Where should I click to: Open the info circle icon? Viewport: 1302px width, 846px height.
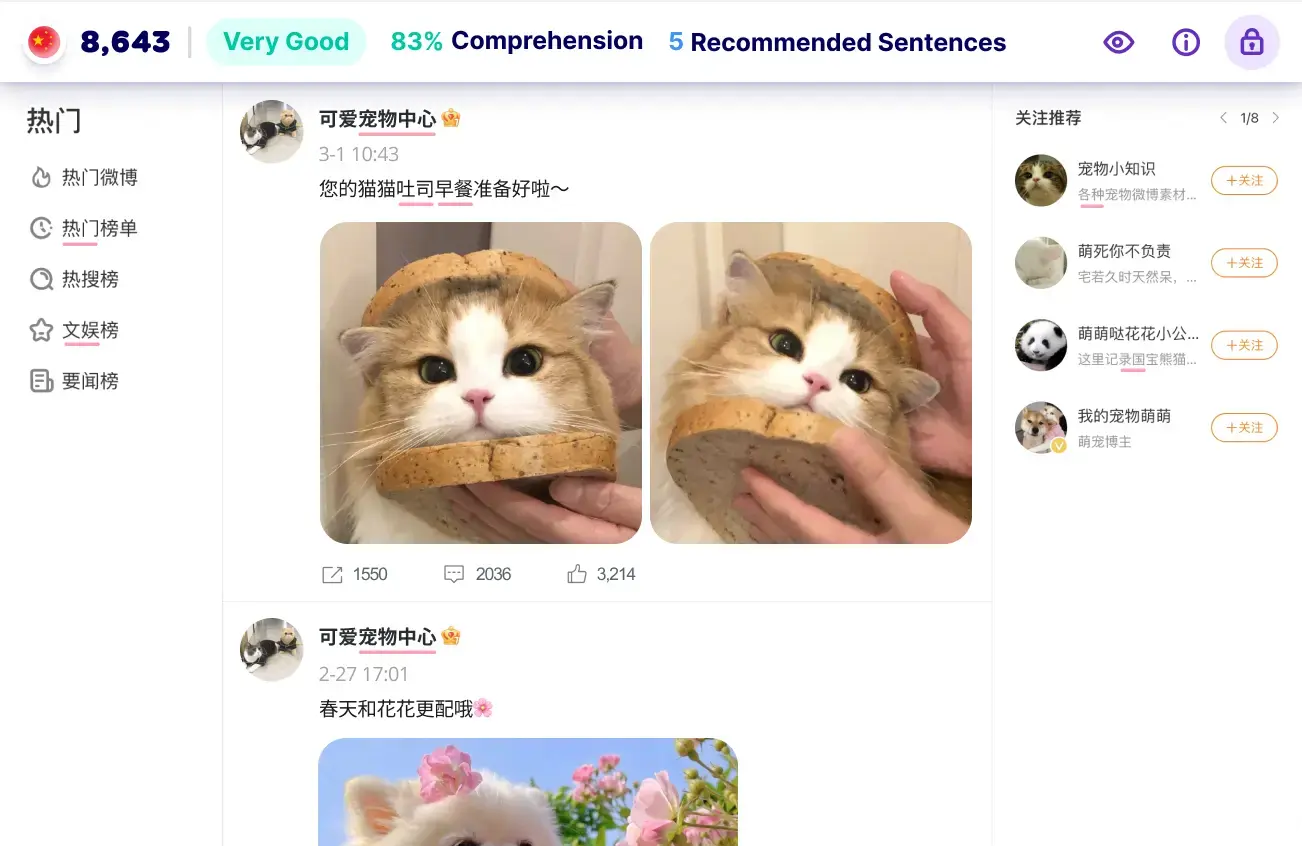(1185, 42)
